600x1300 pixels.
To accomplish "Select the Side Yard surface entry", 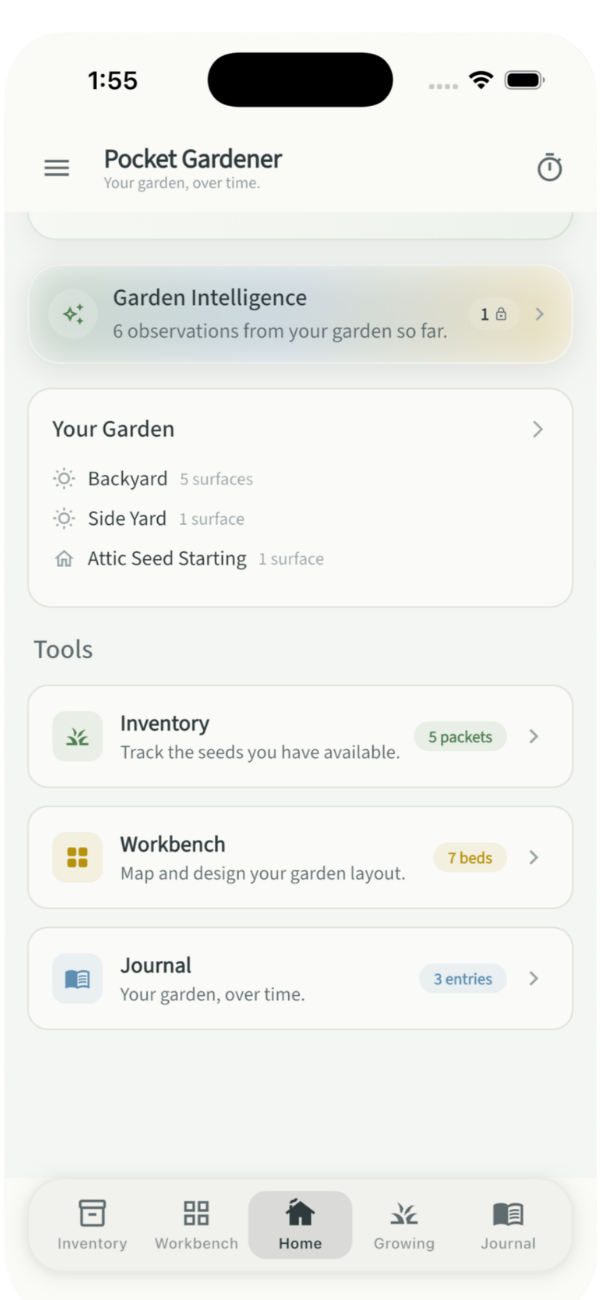I will coord(126,518).
